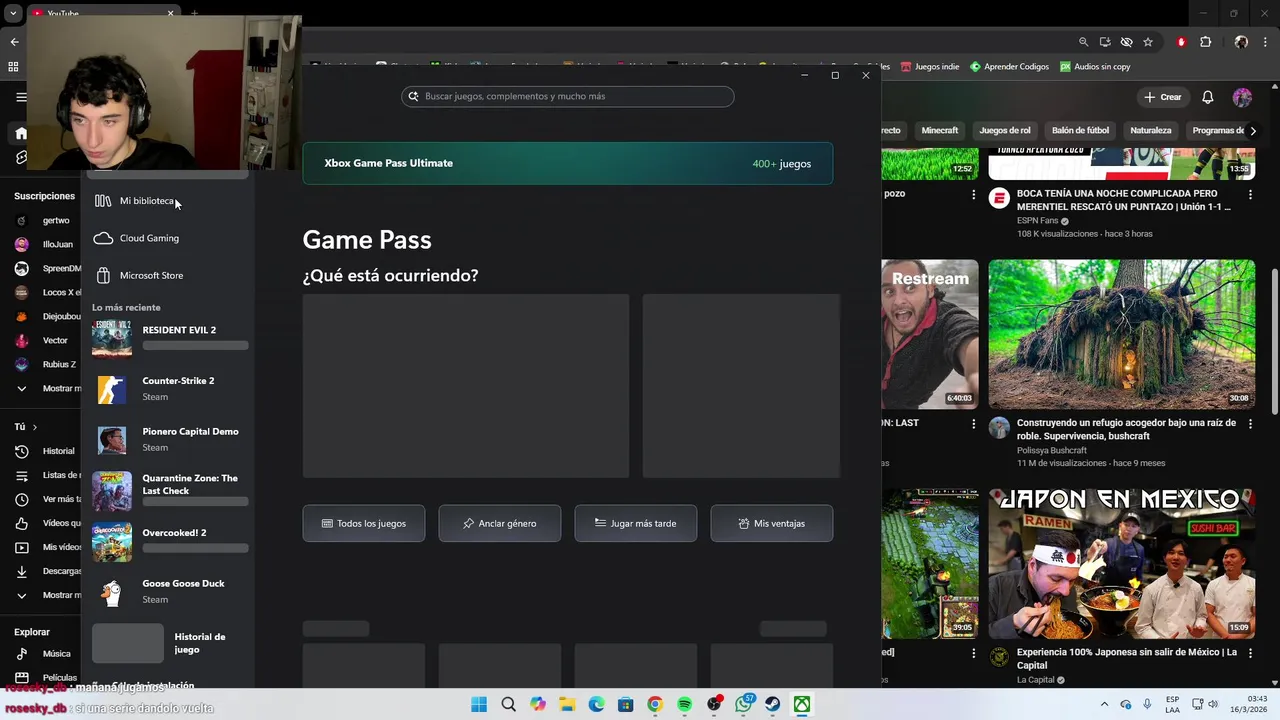This screenshot has width=1280, height=720.
Task: Open RESIDENT EVIL 2 from recent list
Action: pos(168,338)
